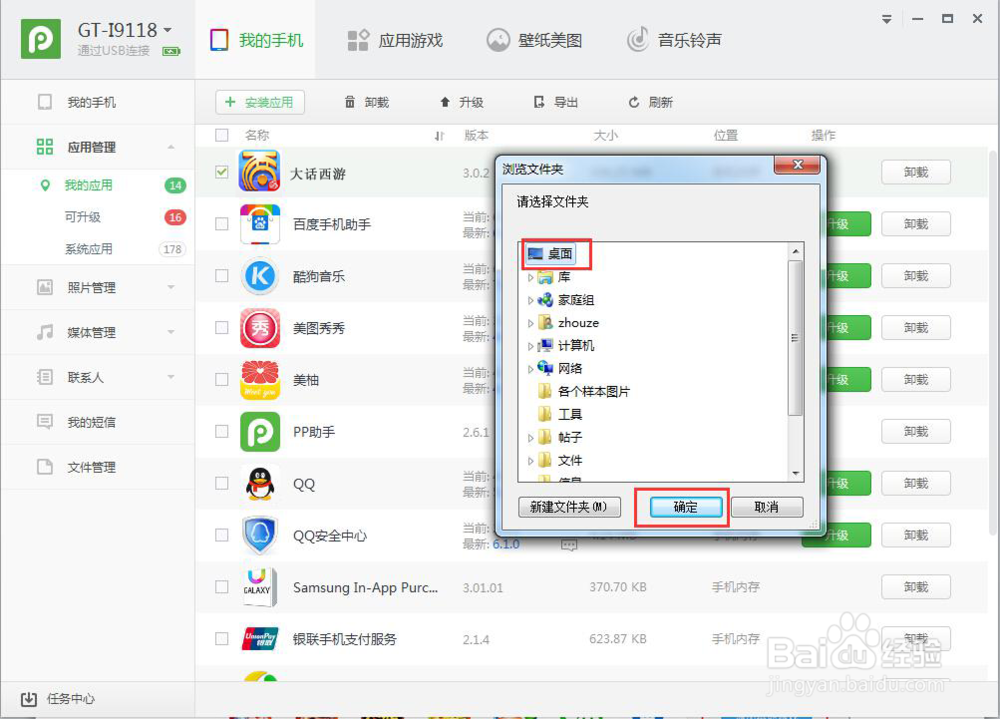Expand the 家庭组 tree node
Image resolution: width=1000 pixels, height=719 pixels.
point(530,300)
